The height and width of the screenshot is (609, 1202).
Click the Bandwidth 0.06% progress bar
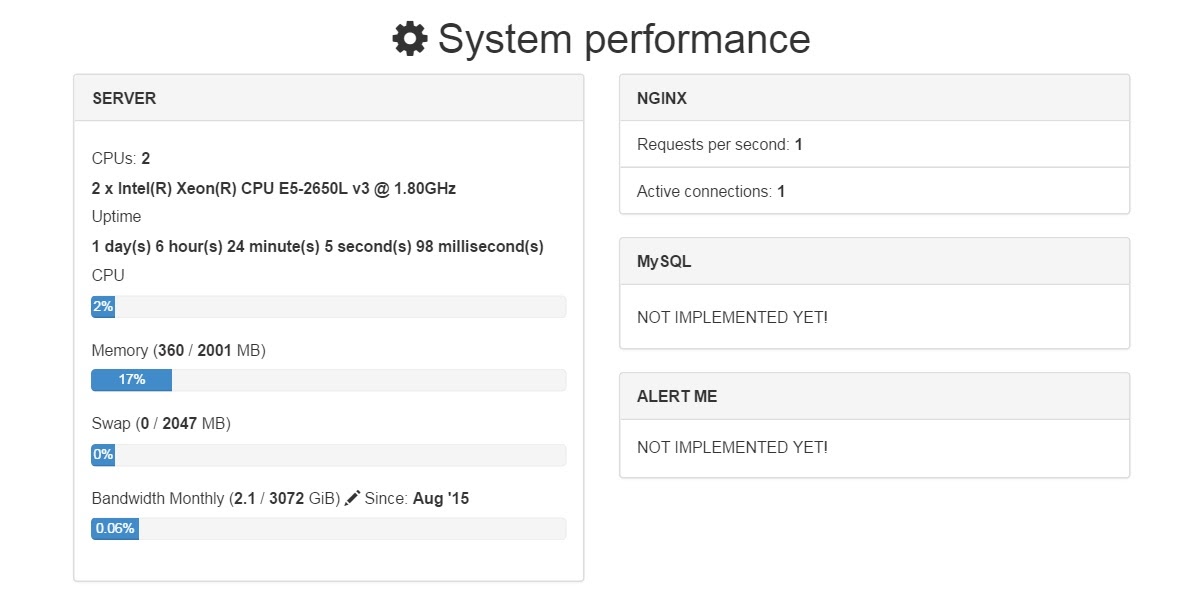[x=328, y=529]
